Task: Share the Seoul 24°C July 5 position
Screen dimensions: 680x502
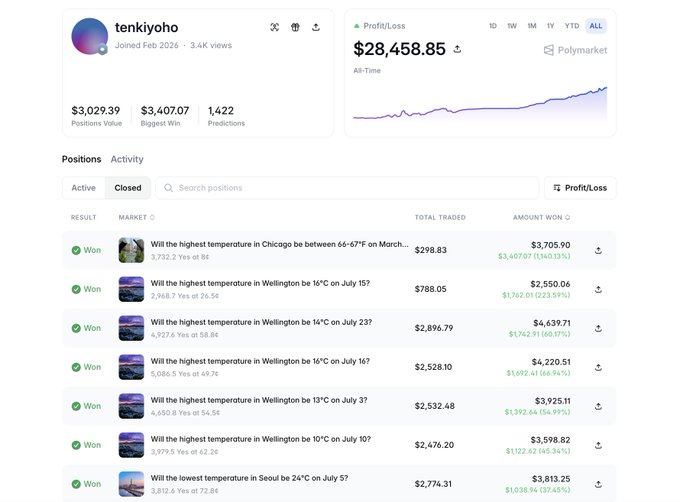Action: point(598,485)
